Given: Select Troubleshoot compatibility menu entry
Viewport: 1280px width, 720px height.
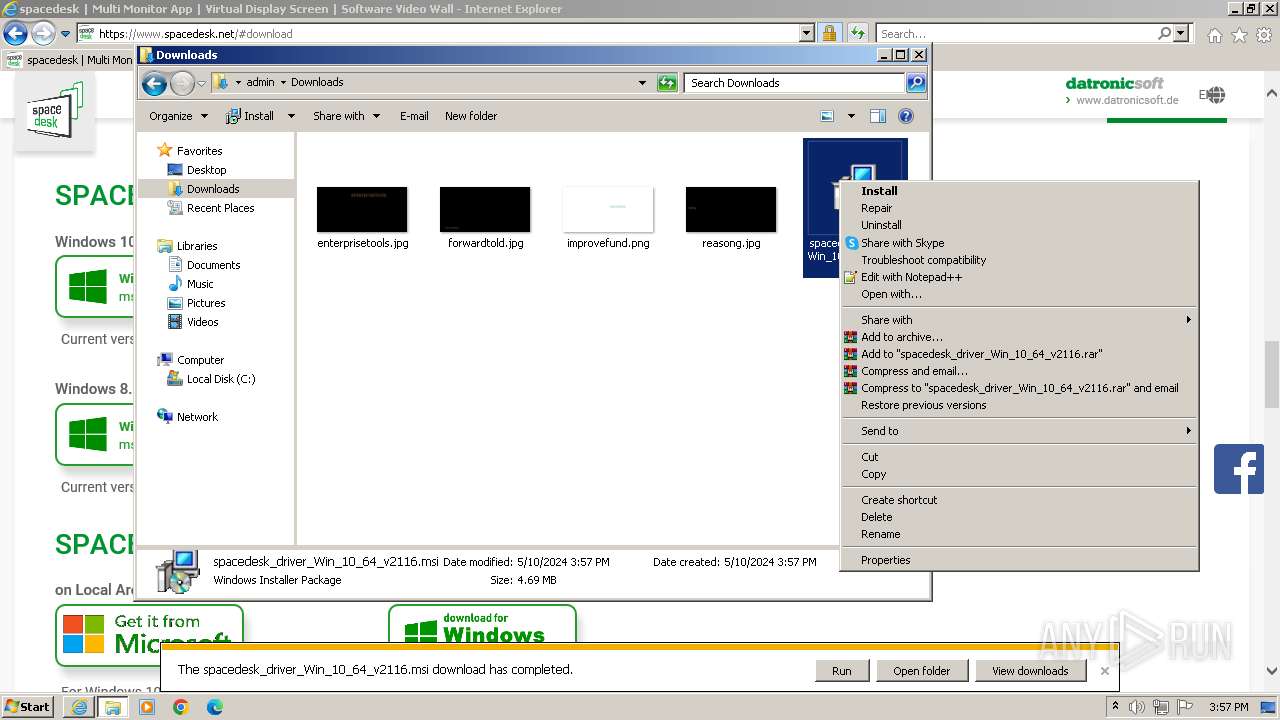Looking at the screenshot, I should 1019,260.
